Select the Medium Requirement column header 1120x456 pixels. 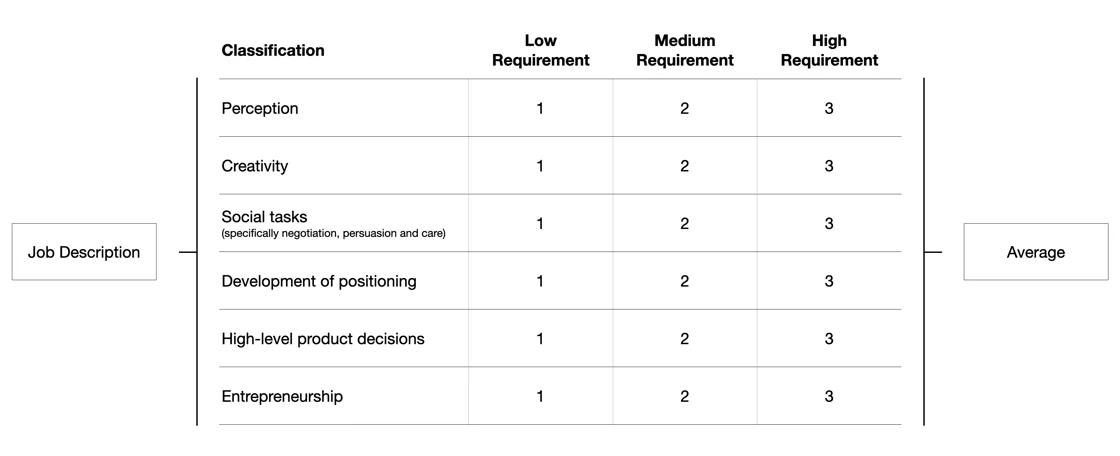(684, 50)
